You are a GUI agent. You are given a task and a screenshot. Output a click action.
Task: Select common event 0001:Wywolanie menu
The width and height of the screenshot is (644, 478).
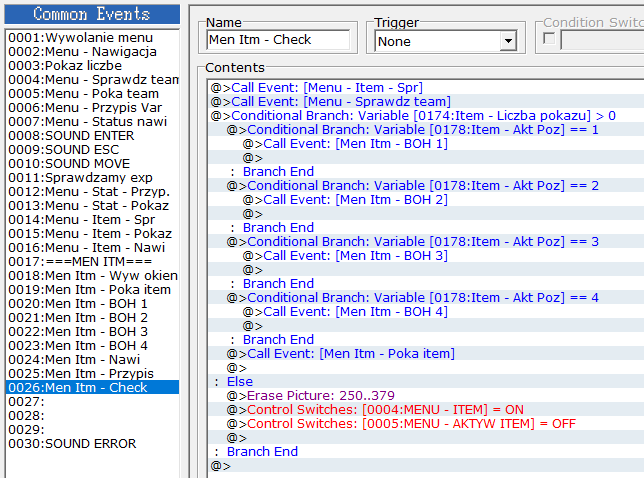click(x=92, y=37)
